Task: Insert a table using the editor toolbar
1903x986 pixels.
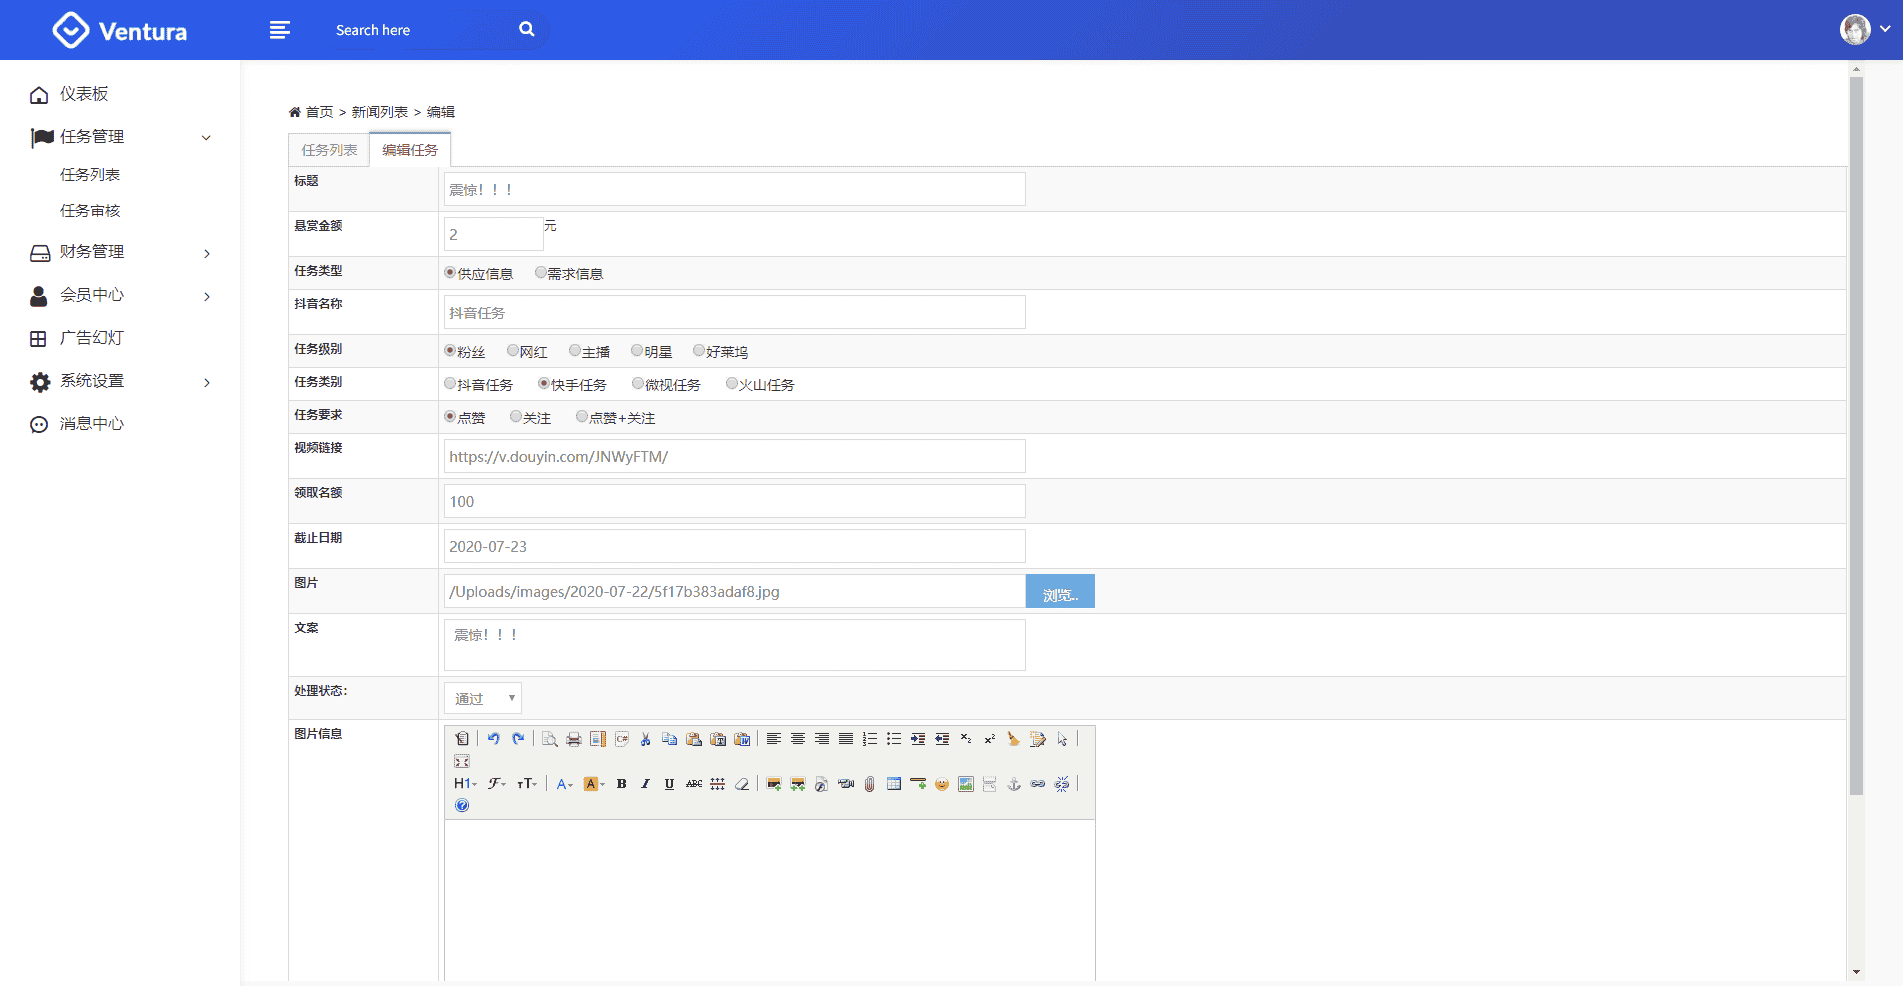Action: (894, 784)
